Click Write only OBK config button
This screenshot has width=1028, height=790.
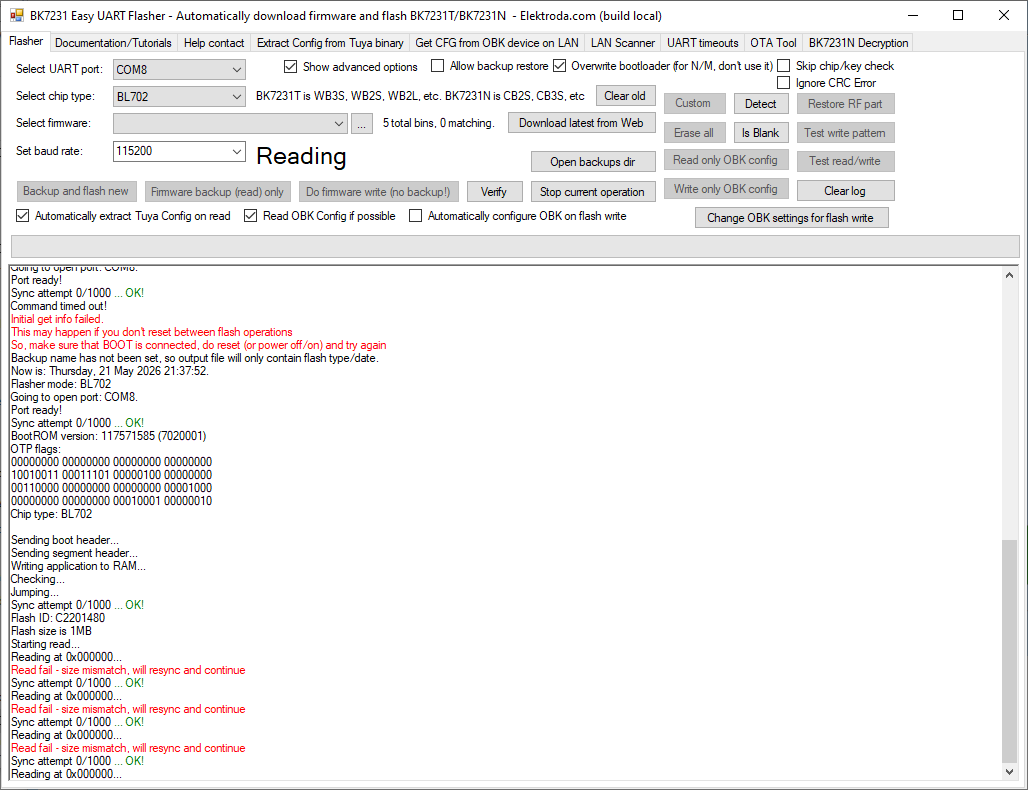[725, 189]
